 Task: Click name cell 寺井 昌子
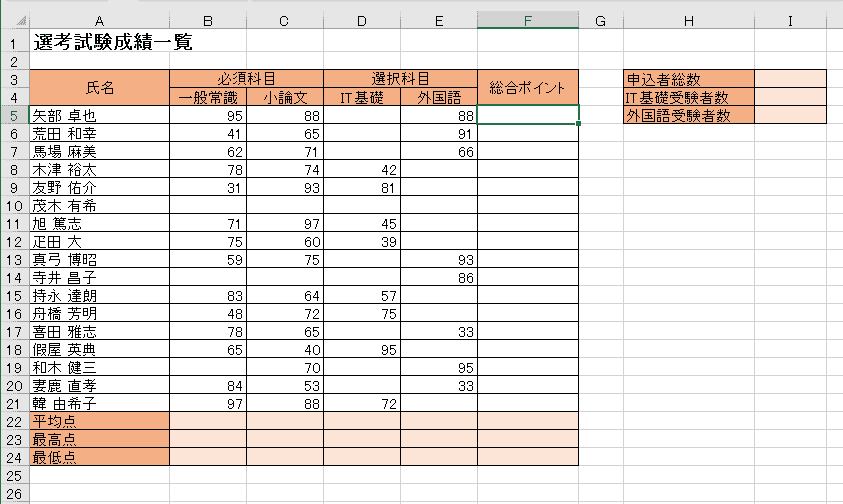[x=99, y=278]
